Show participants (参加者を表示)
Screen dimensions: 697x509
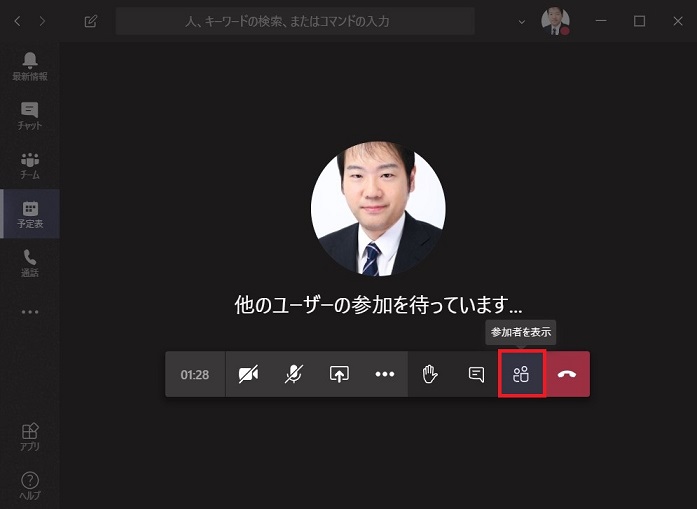coord(521,374)
